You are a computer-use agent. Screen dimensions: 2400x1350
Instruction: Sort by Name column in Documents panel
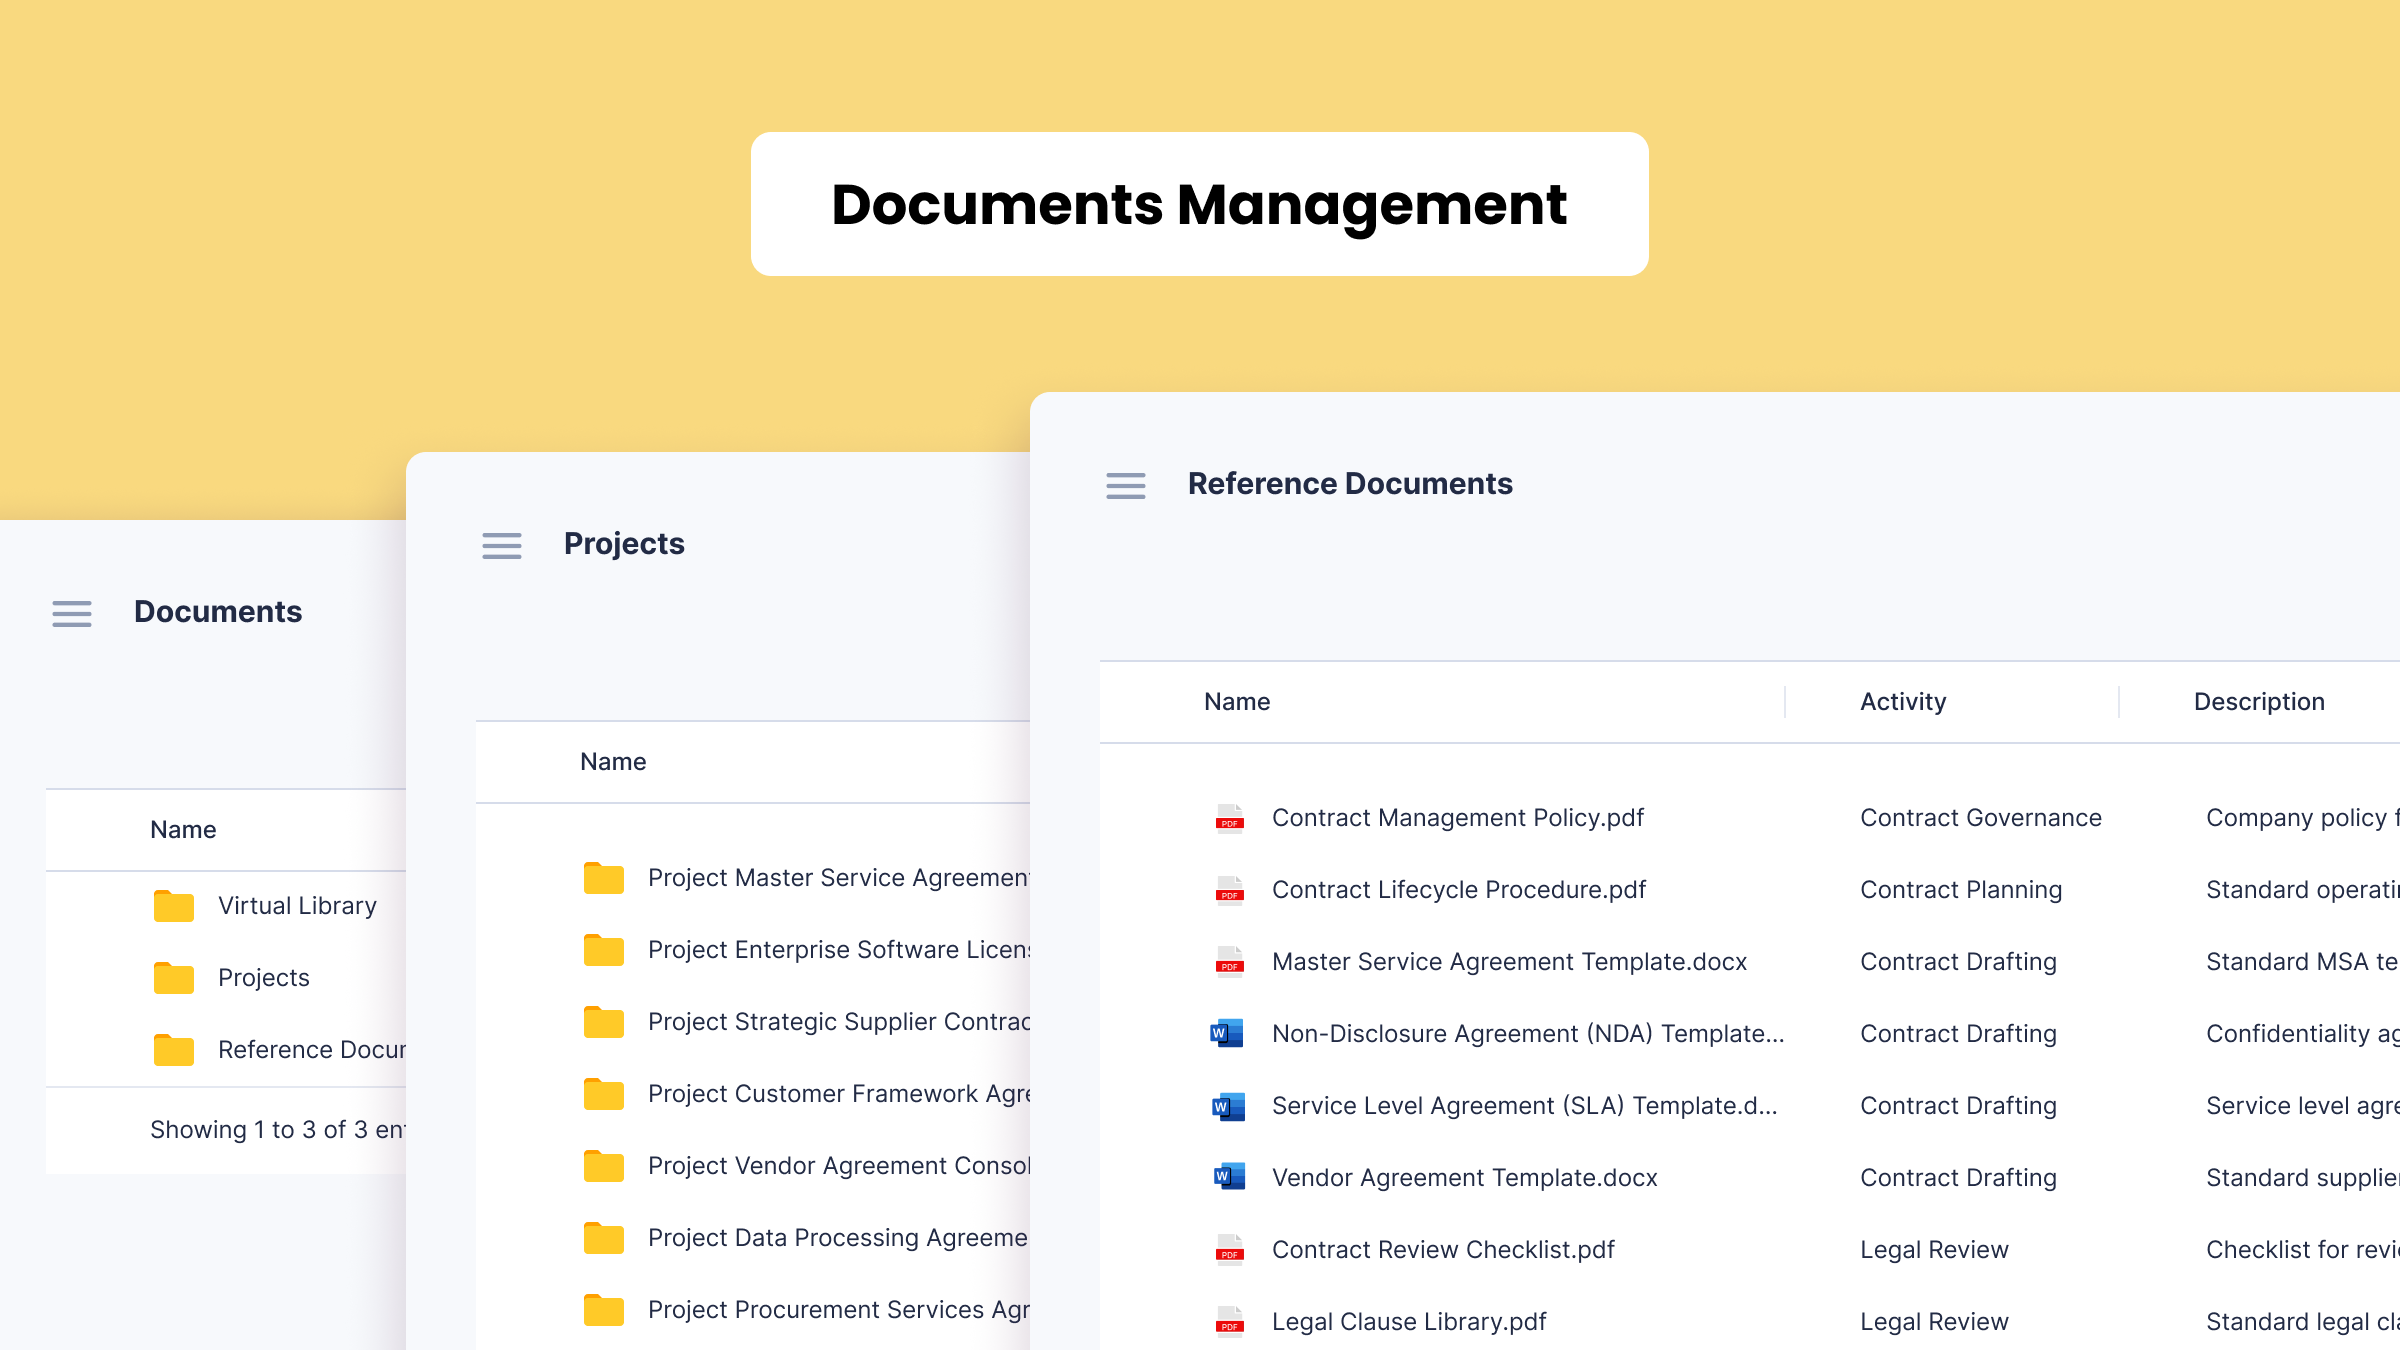[x=183, y=830]
